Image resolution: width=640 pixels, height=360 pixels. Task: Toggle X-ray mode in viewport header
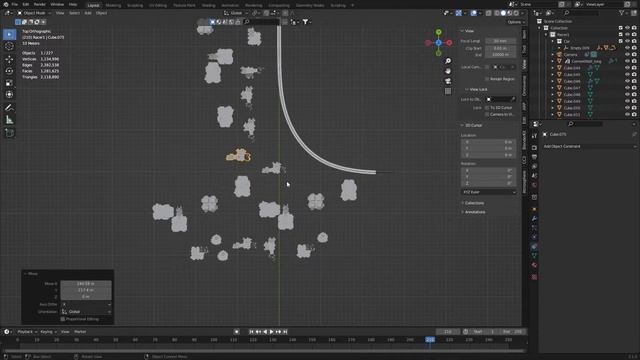pyautogui.click(x=489, y=13)
